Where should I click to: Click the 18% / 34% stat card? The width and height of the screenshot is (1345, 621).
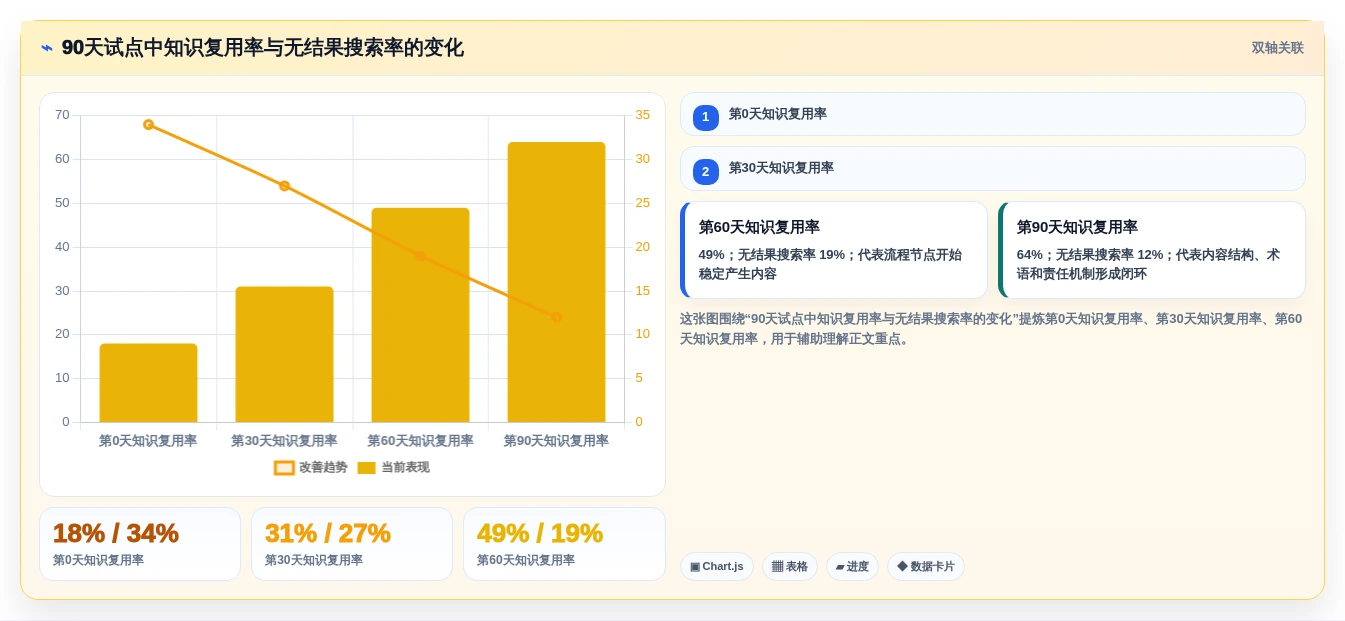coord(140,544)
